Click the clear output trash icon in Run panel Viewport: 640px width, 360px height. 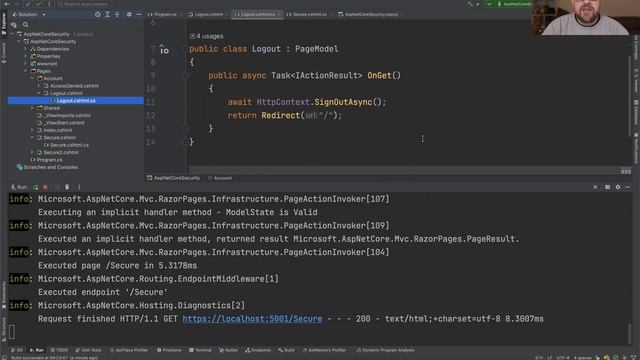pyautogui.click(x=67, y=187)
